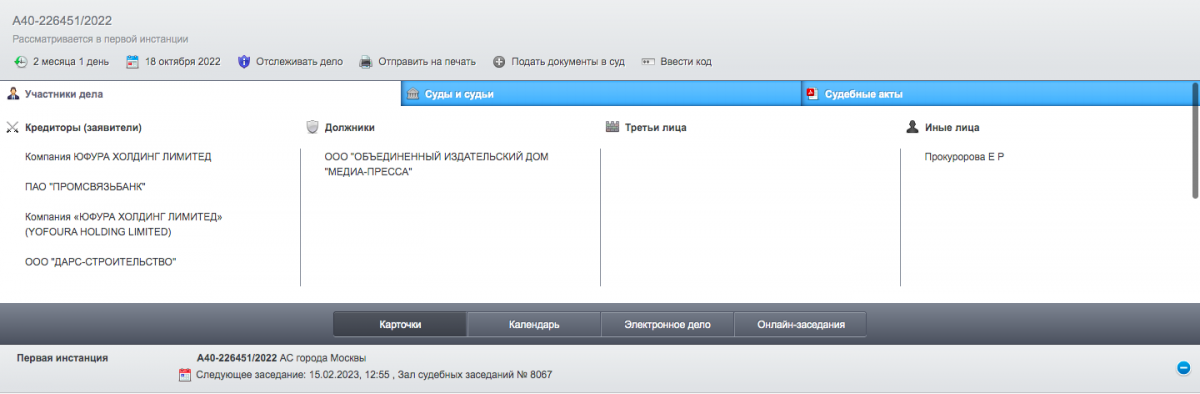Click the courthouse icon on Суды и судьи tab
Screen dimensions: 1200x394
coord(413,94)
